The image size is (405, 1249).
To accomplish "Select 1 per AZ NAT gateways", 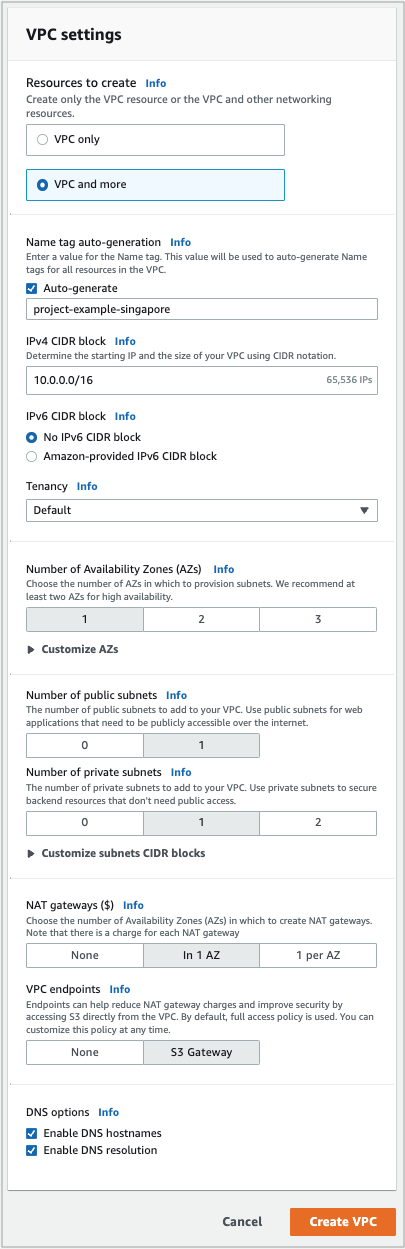I will 318,955.
